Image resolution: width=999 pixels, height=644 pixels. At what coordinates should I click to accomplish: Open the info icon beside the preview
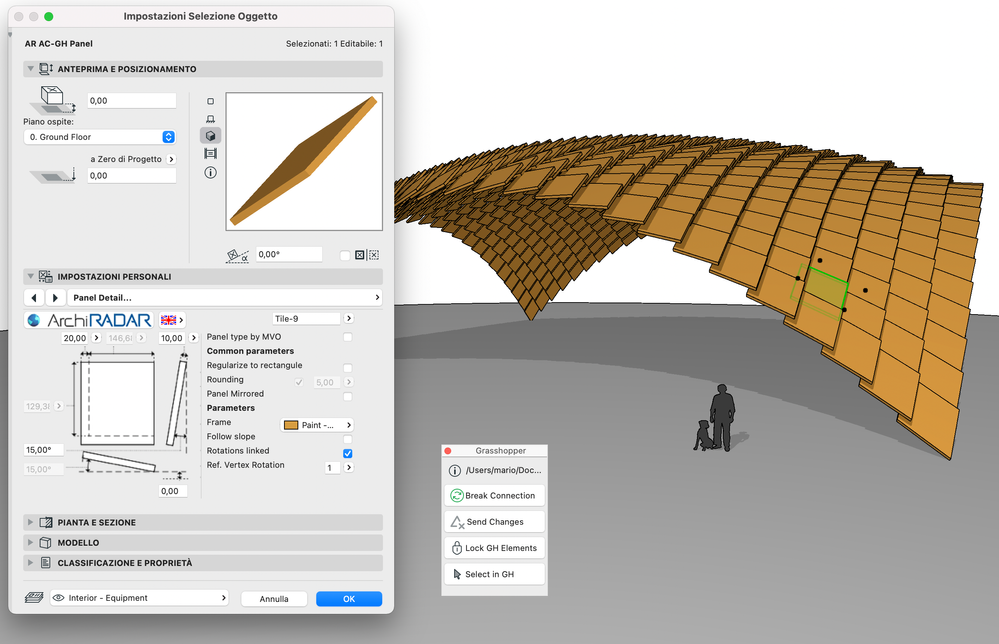coord(211,172)
